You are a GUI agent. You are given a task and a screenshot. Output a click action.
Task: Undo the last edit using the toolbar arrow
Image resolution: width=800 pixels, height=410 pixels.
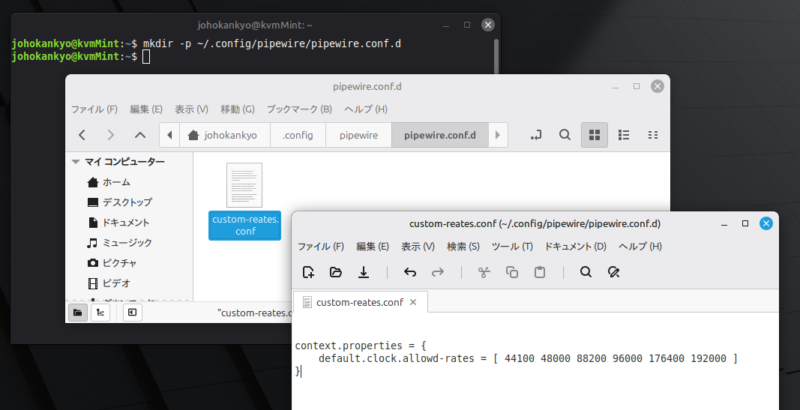[x=410, y=272]
